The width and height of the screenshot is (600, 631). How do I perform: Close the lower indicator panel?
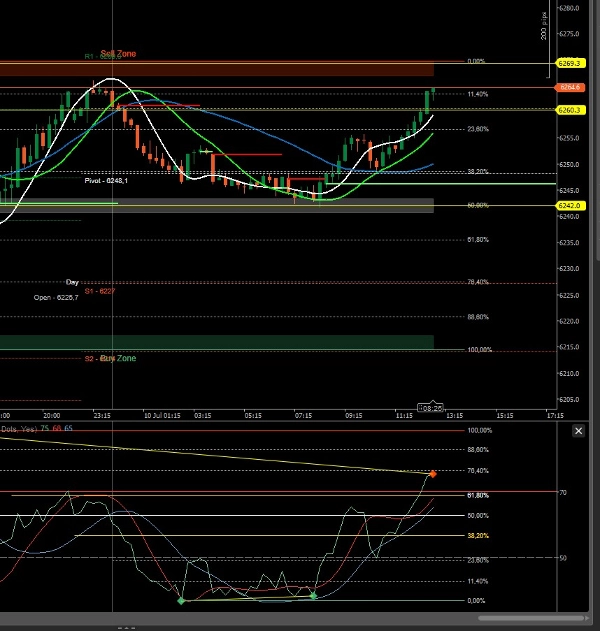click(x=578, y=430)
